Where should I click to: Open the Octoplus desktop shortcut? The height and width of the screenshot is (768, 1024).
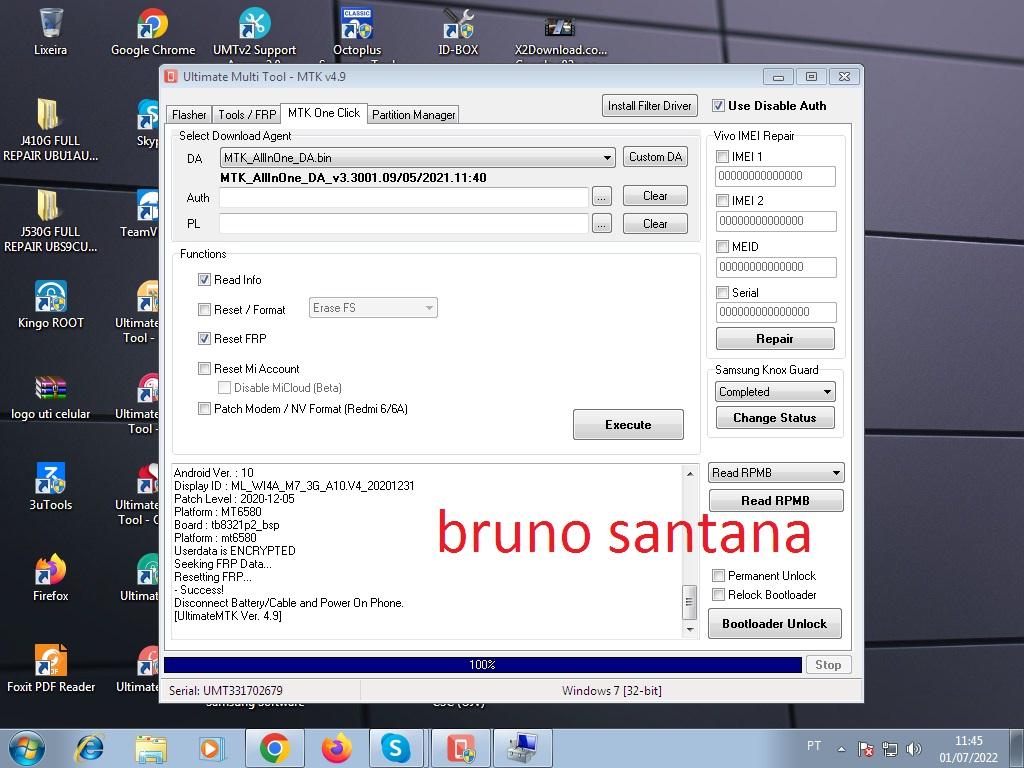tap(357, 31)
